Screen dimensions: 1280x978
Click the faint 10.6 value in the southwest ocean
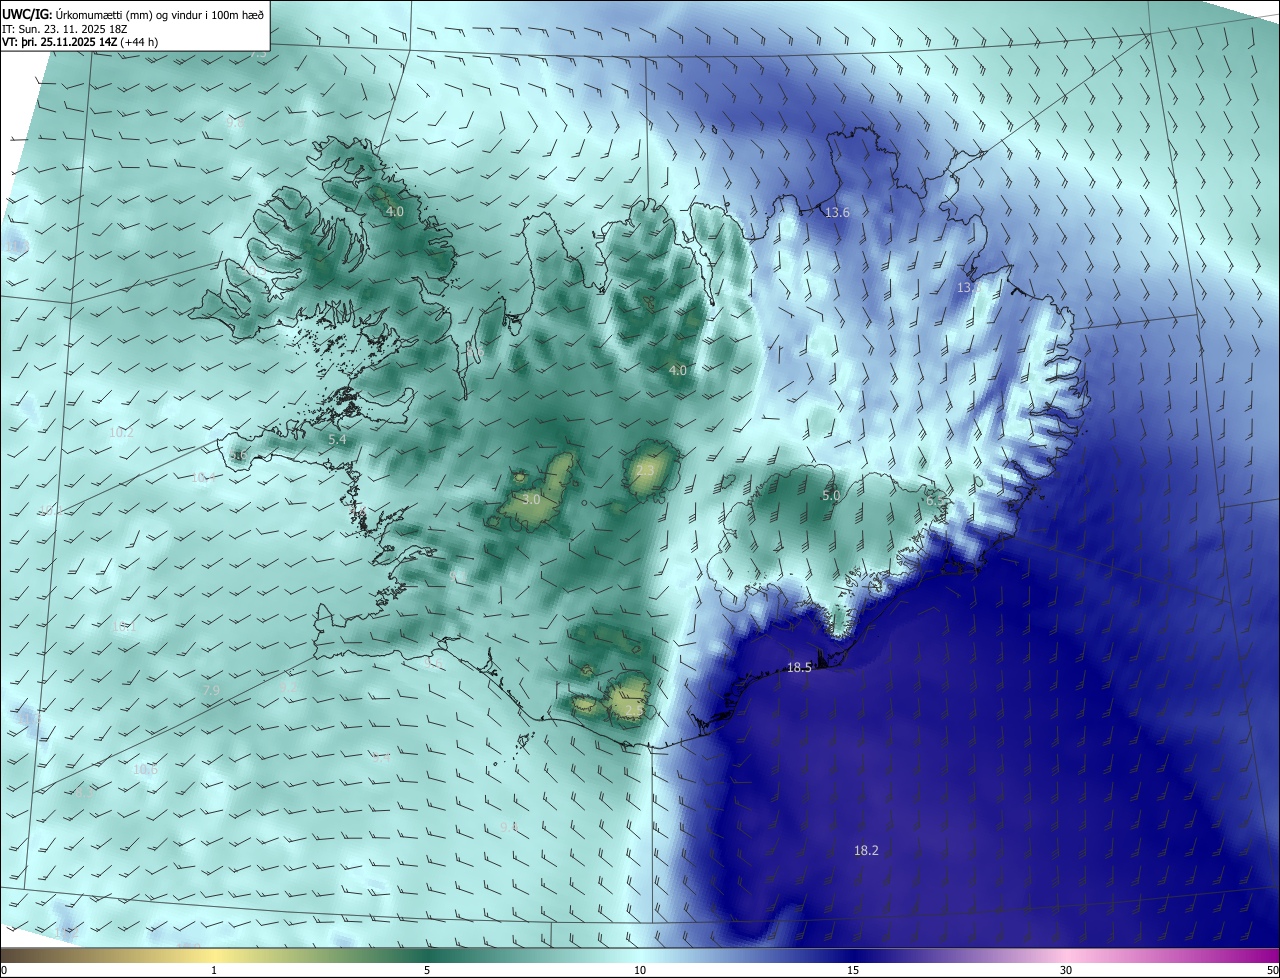pos(145,769)
